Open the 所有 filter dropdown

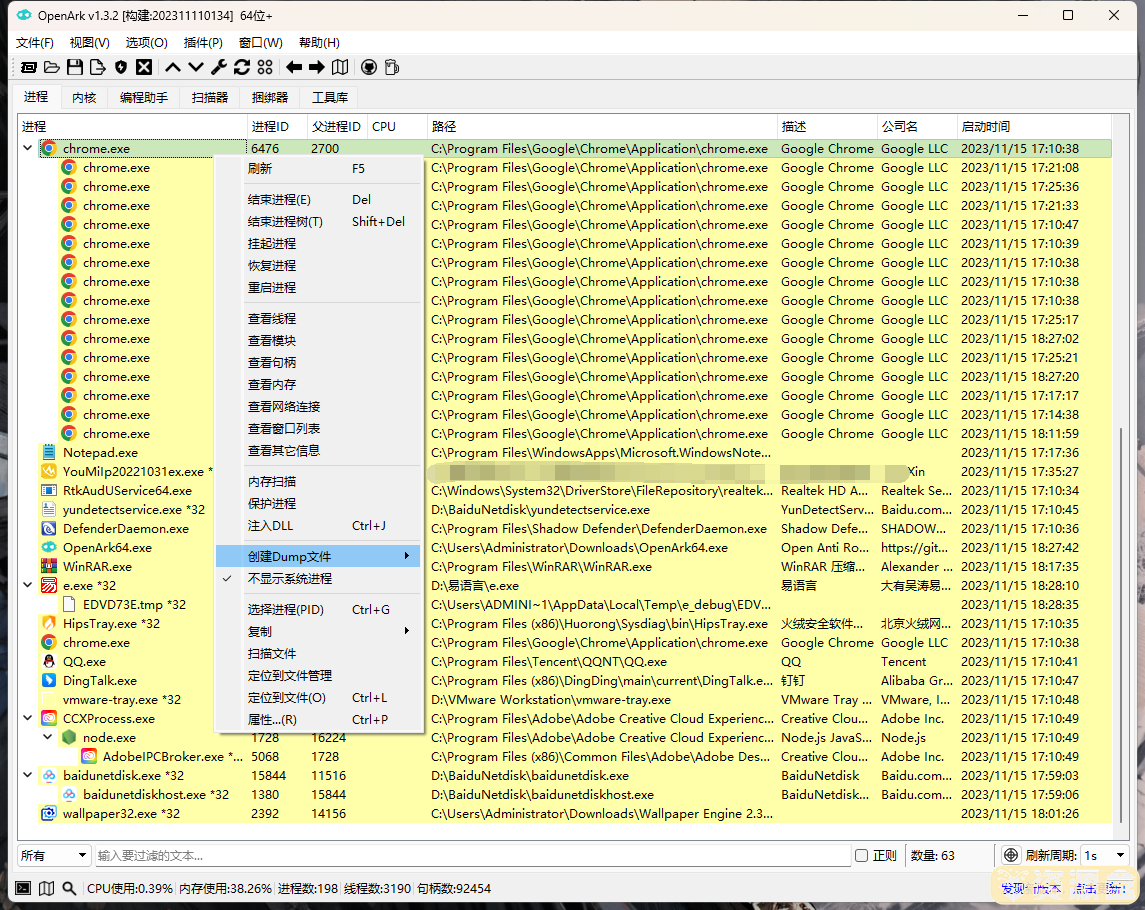tap(54, 855)
